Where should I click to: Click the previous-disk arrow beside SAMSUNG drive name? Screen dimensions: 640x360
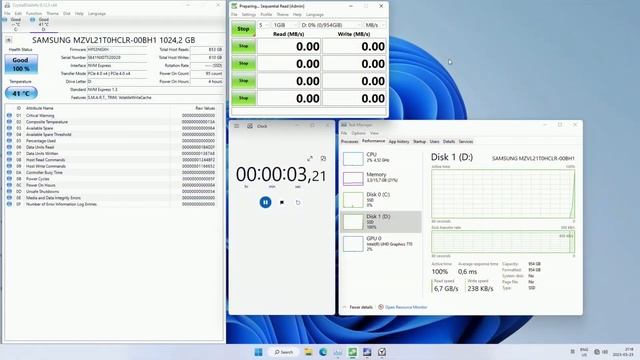pyautogui.click(x=9, y=40)
